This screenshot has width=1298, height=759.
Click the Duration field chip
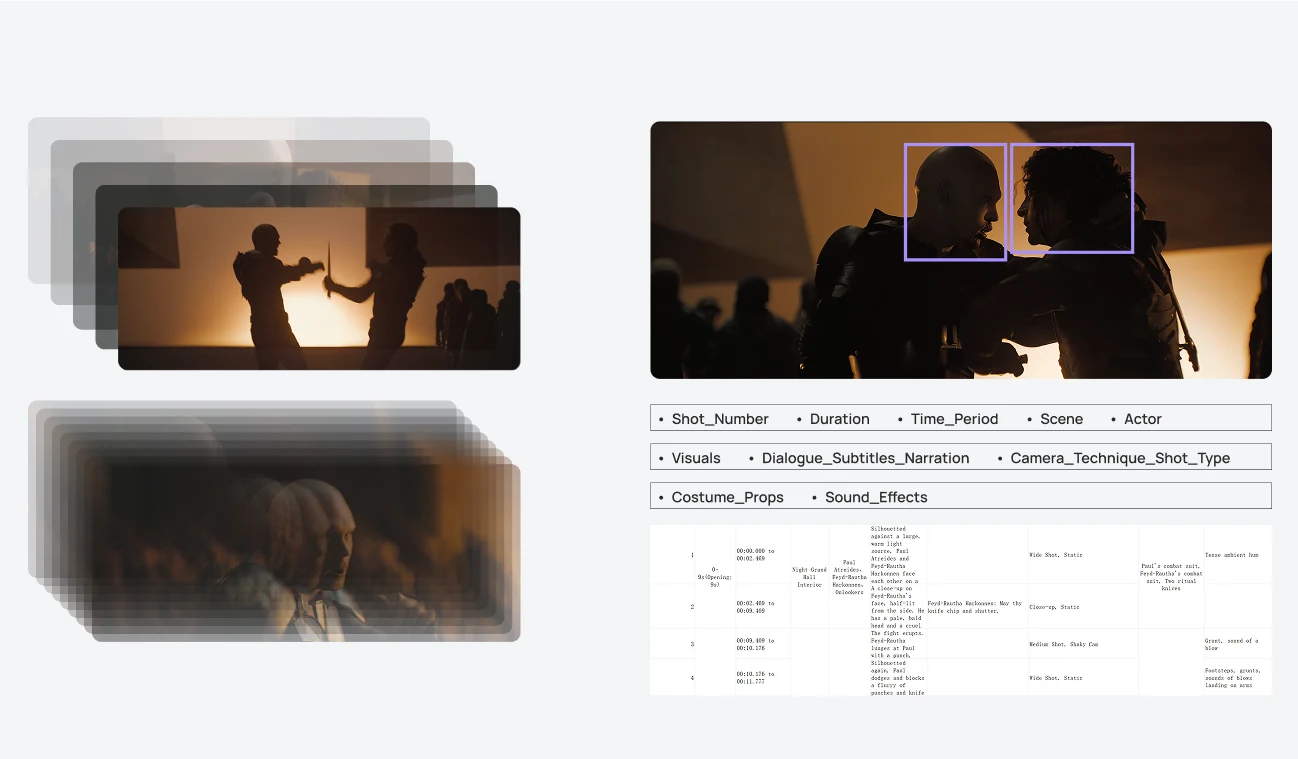tap(839, 418)
